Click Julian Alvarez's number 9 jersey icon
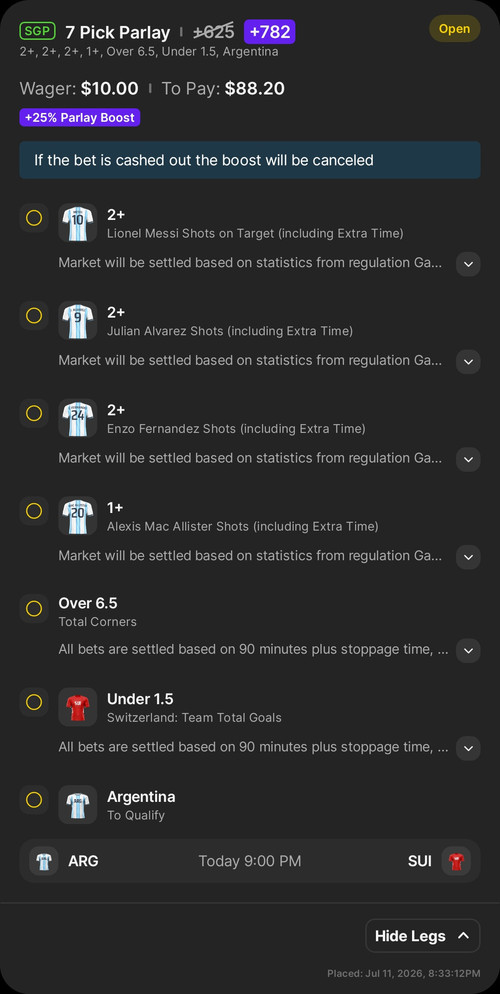The width and height of the screenshot is (500, 994). (x=78, y=321)
